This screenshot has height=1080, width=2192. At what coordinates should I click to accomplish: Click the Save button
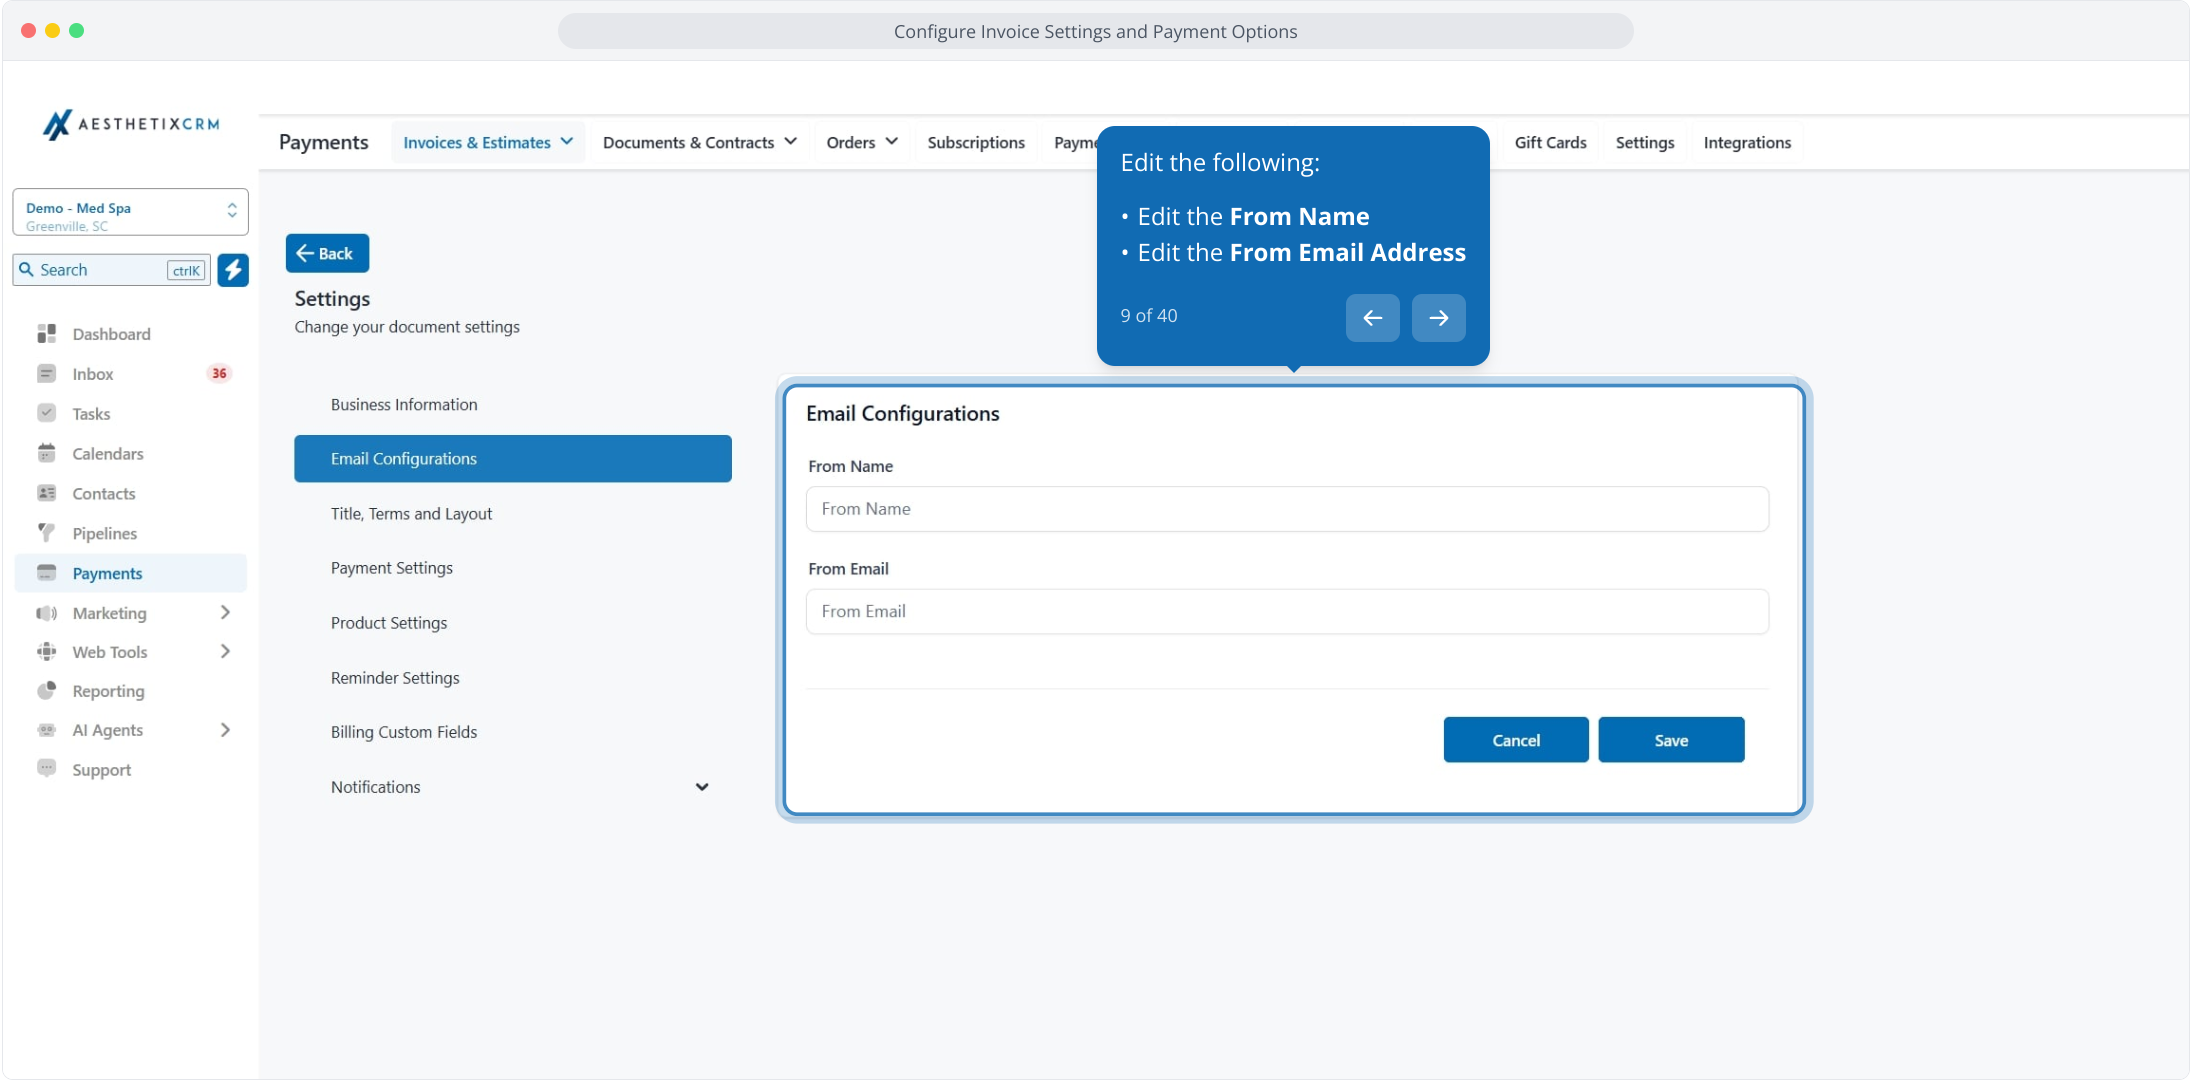[1670, 740]
